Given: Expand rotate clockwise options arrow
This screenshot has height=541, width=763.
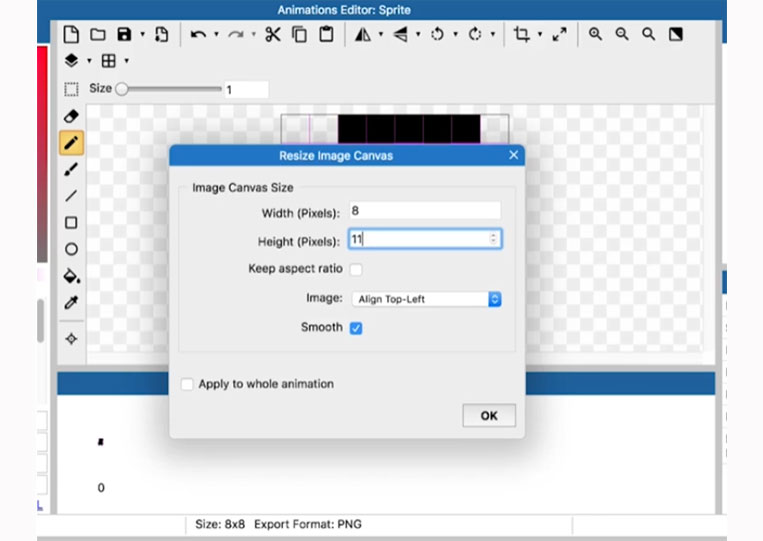Looking at the screenshot, I should coord(493,35).
